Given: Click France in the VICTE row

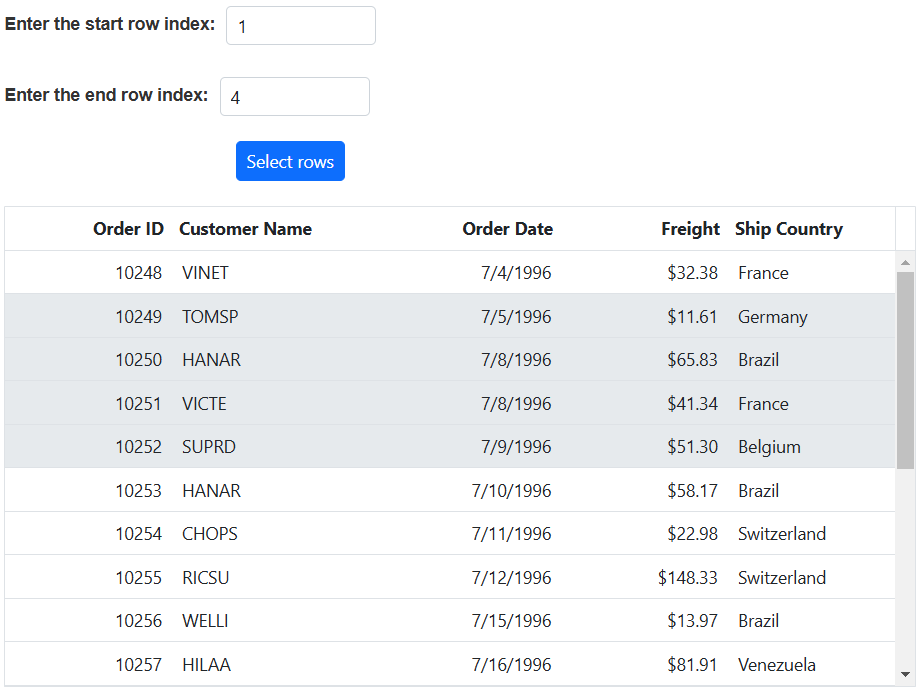Looking at the screenshot, I should click(763, 404).
